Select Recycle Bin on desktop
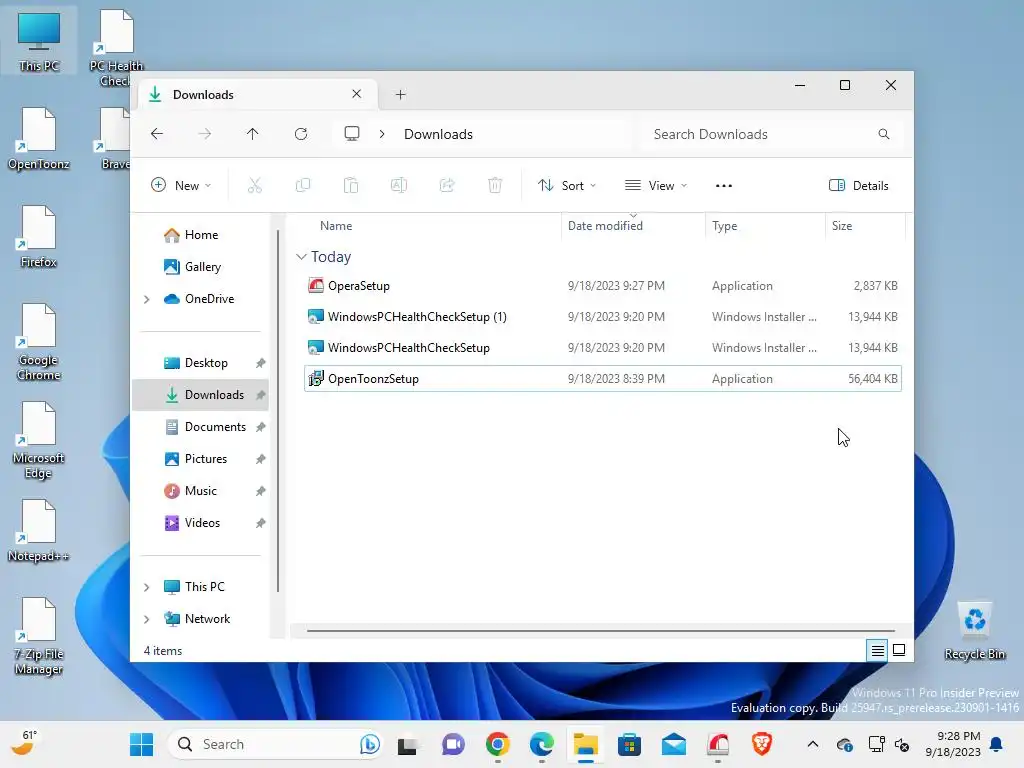Viewport: 1024px width, 768px height. click(975, 631)
